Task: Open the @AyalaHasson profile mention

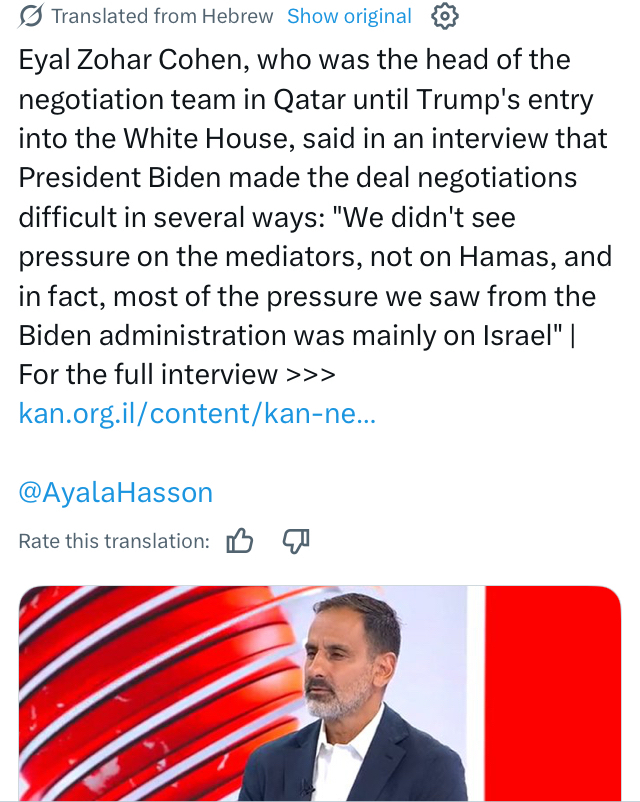Action: point(115,492)
